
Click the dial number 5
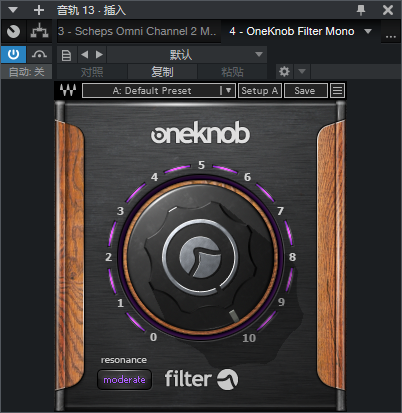coord(201,165)
